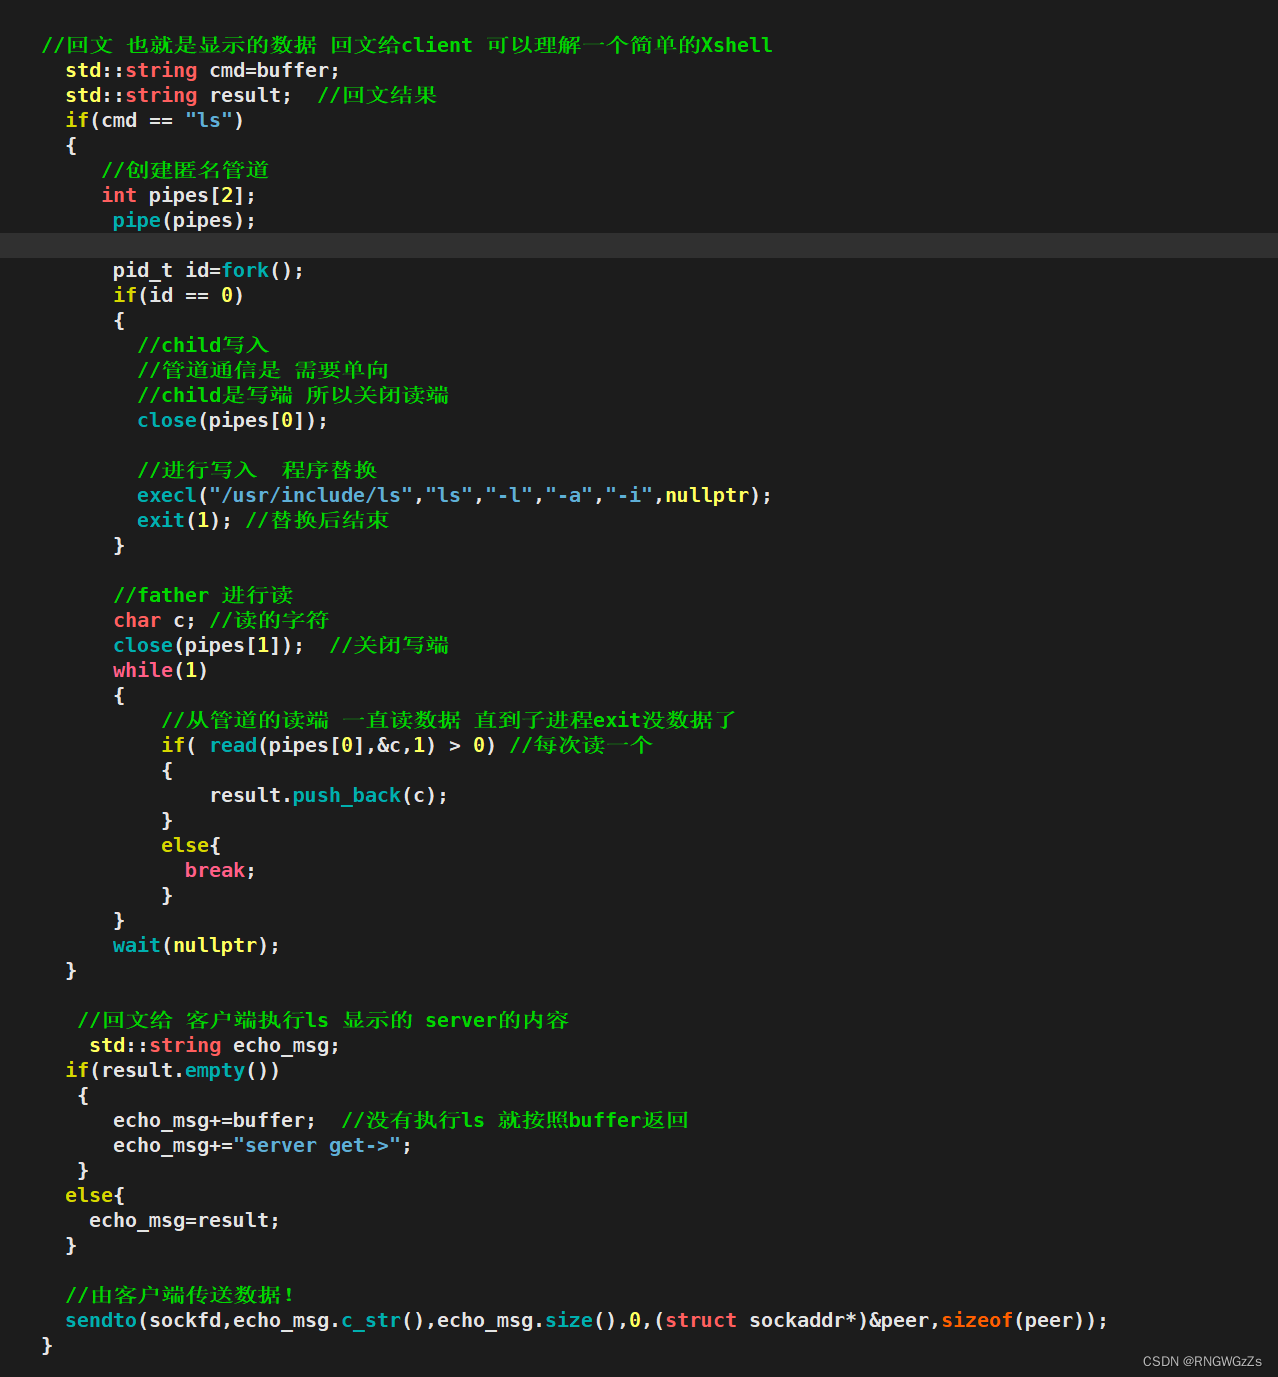This screenshot has height=1377, width=1278.
Task: Click the 'pipe(pipes);' call
Action: click(x=184, y=220)
